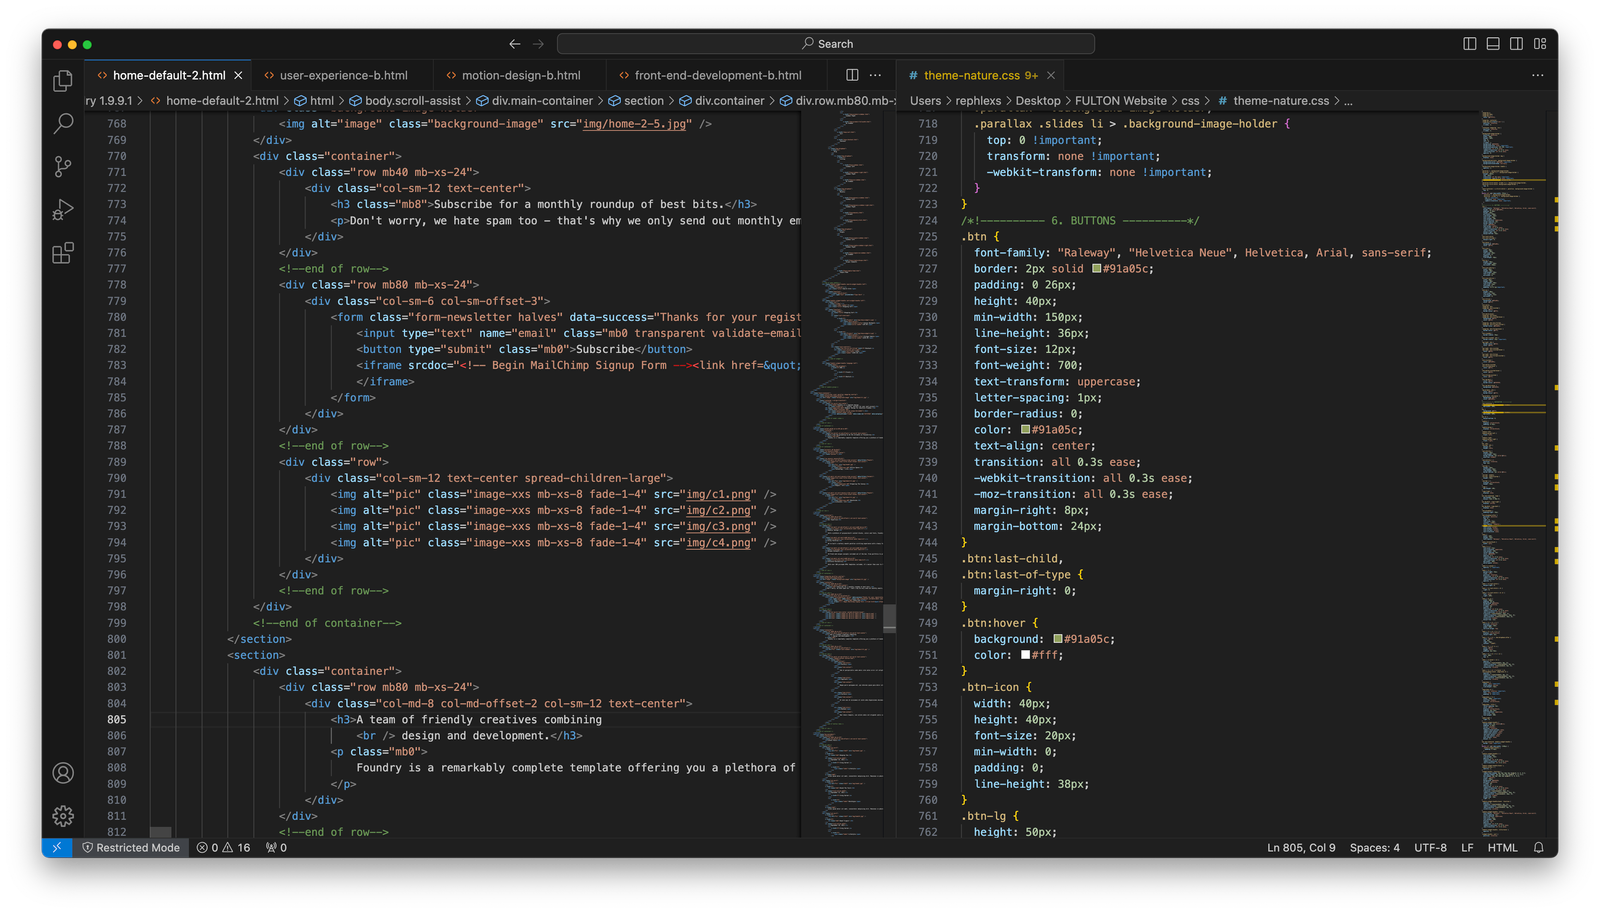Follow the img/c4.png source link

[718, 542]
